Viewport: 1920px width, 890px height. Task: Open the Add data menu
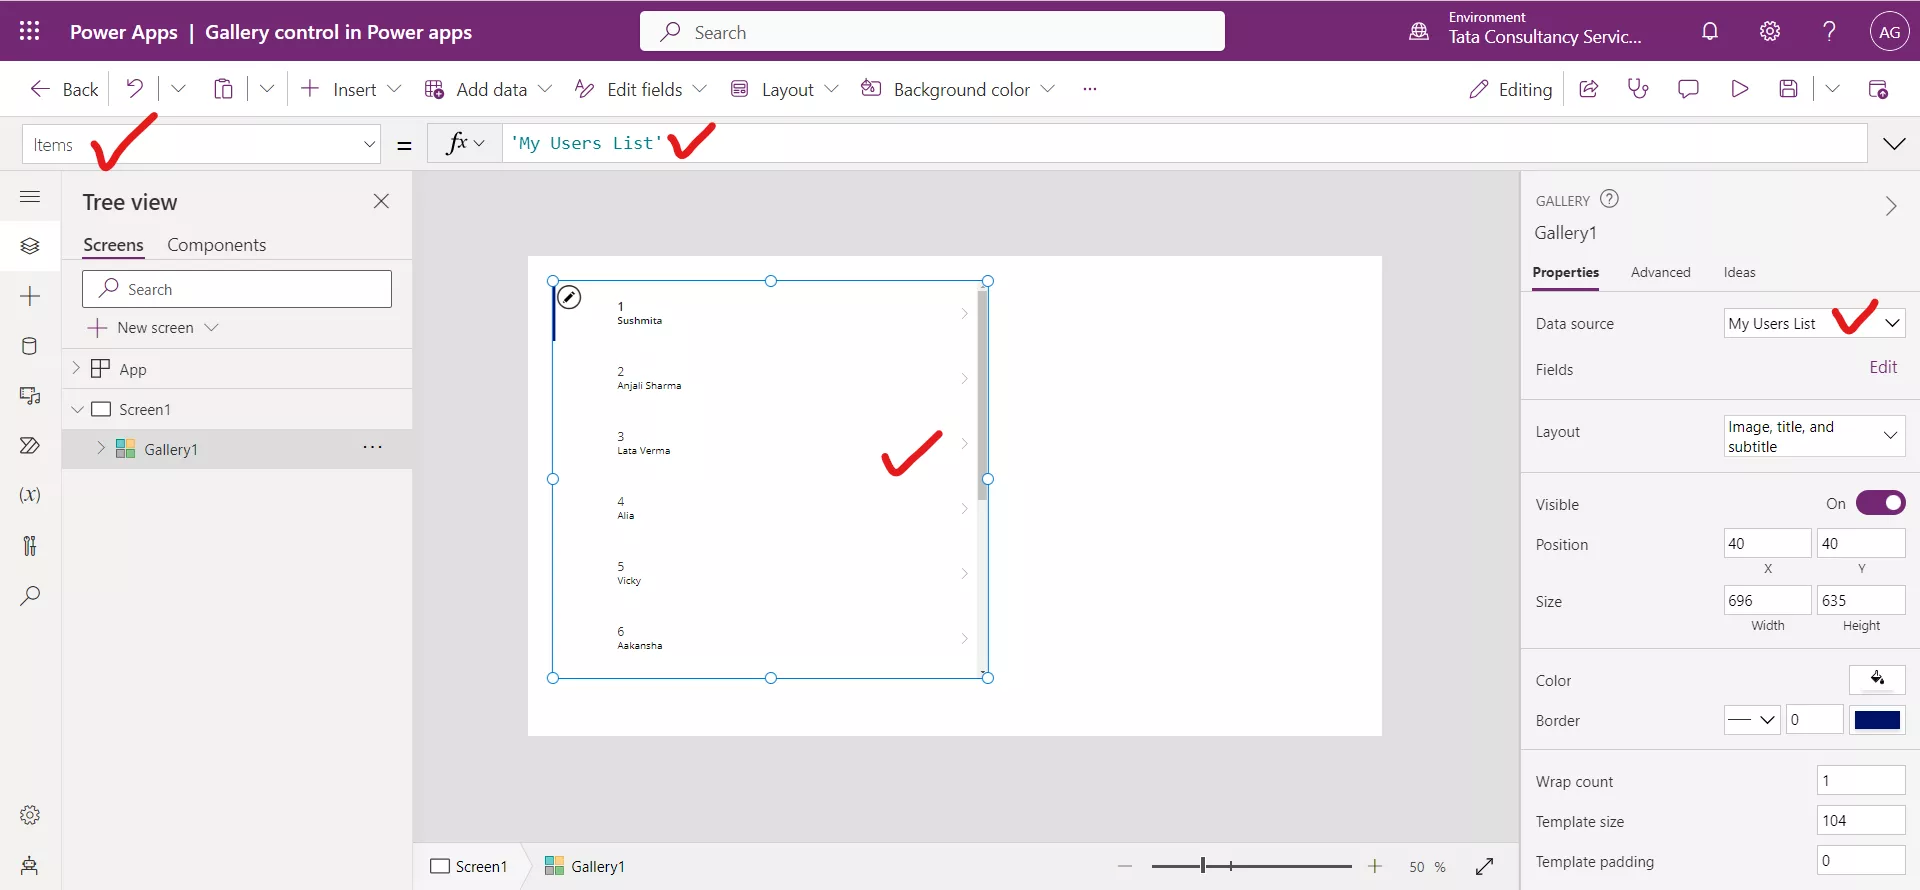point(488,89)
